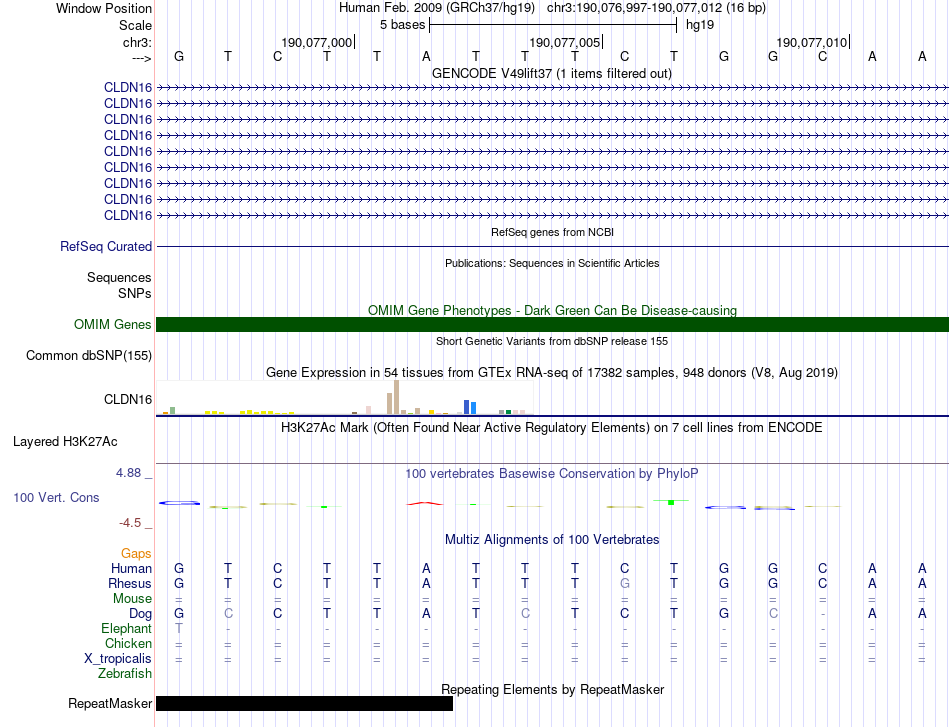Click the Layered H3K27Ac track label
Screen dimensions: 950x727
[65, 442]
